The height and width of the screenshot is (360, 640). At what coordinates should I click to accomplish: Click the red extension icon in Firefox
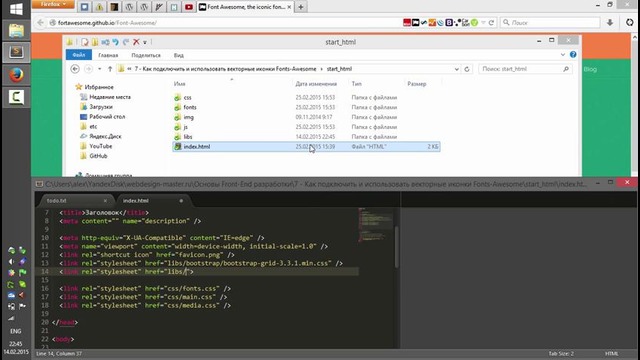[x=407, y=23]
